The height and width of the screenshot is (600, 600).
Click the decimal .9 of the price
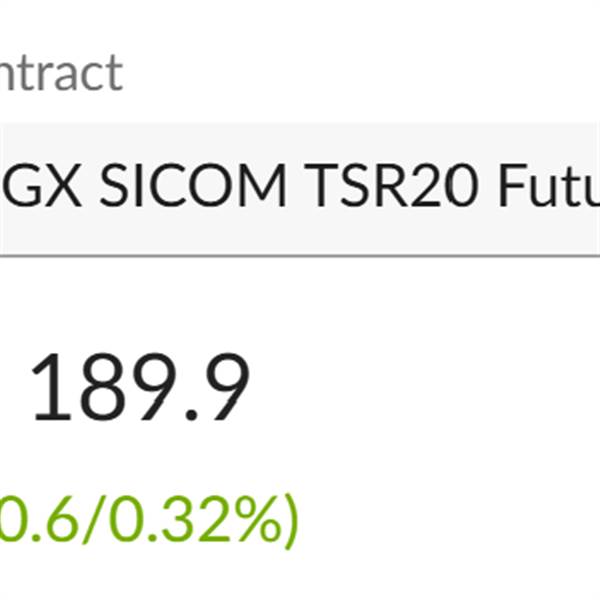coord(220,388)
